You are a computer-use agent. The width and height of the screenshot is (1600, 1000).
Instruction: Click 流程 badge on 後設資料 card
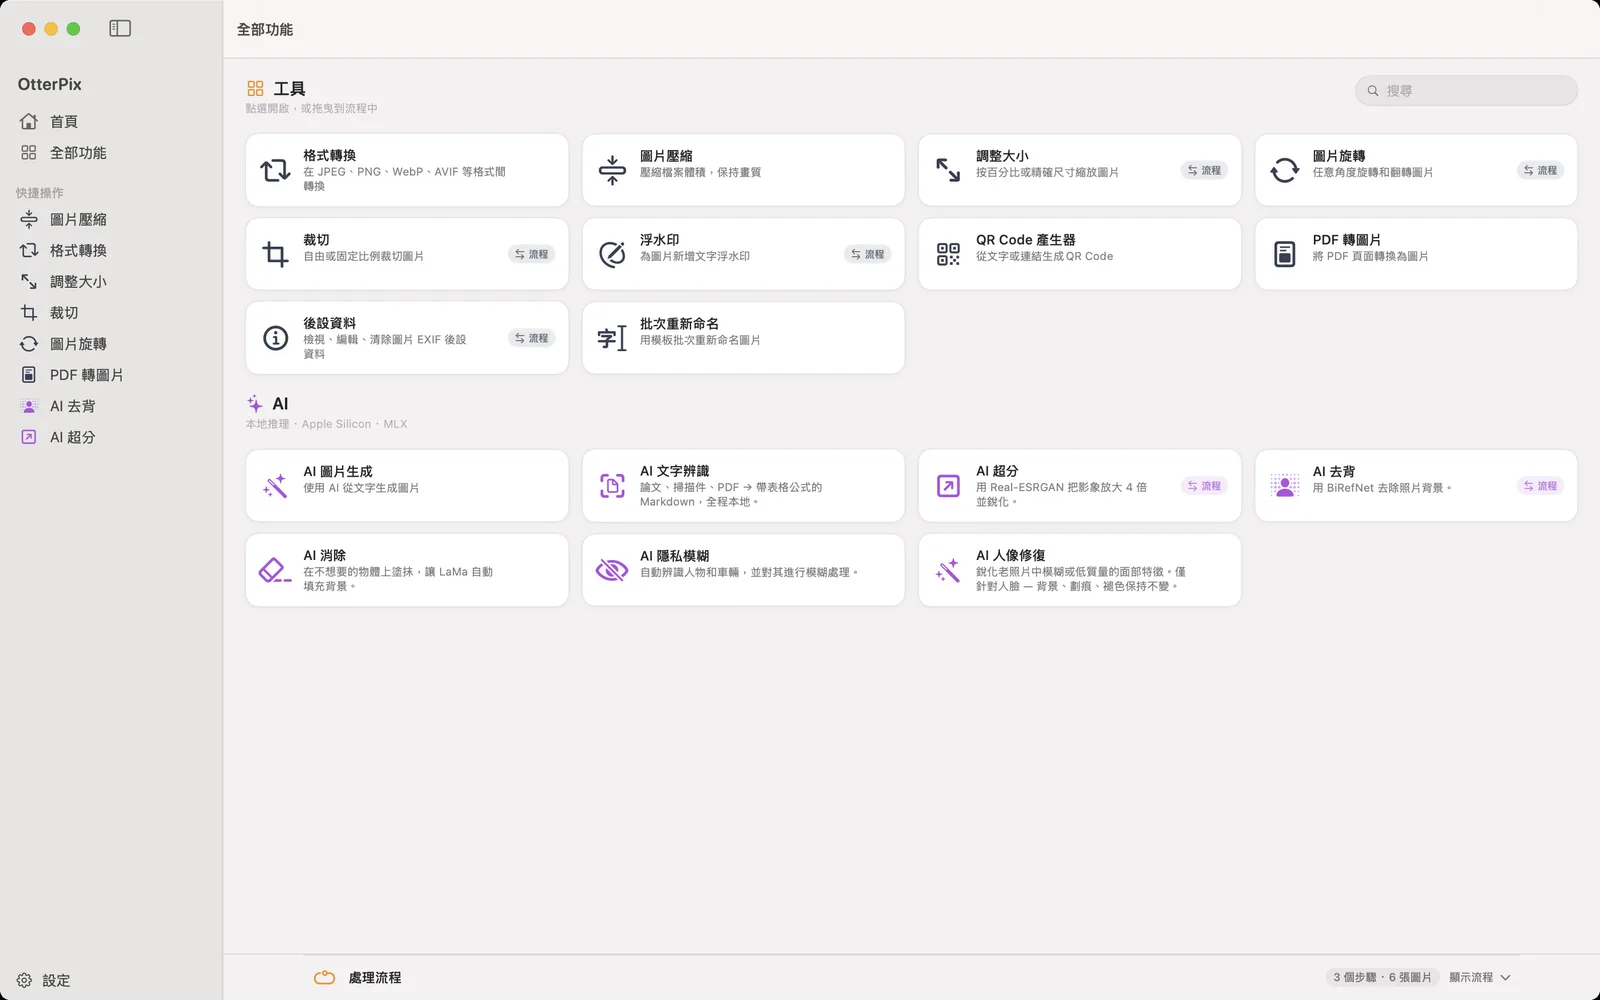tap(531, 338)
